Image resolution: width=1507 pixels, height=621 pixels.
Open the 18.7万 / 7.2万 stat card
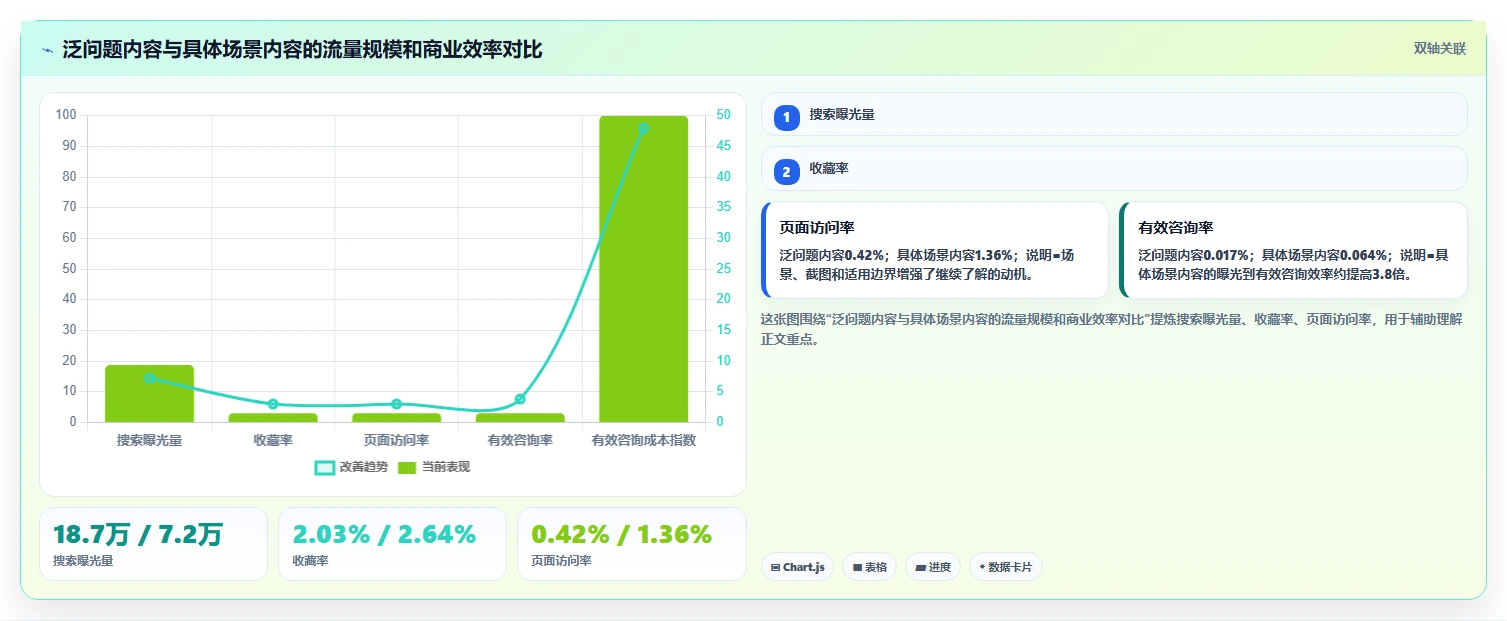[x=153, y=544]
